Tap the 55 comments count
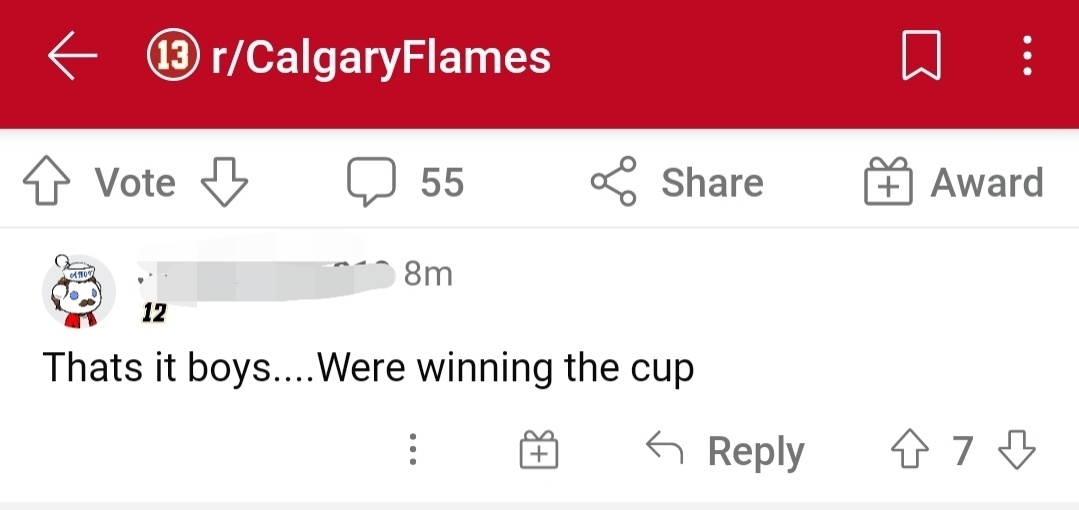Image resolution: width=1079 pixels, height=510 pixels. click(x=442, y=183)
